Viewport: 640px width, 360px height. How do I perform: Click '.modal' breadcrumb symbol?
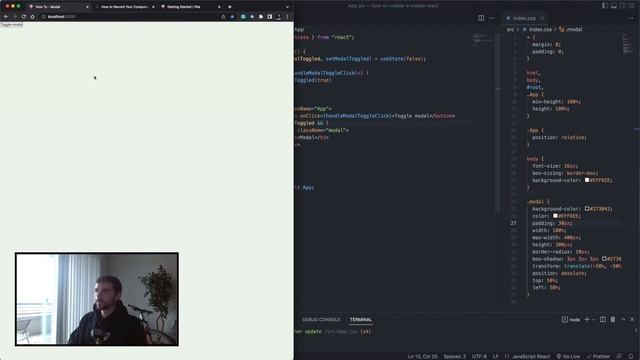pyautogui.click(x=574, y=29)
